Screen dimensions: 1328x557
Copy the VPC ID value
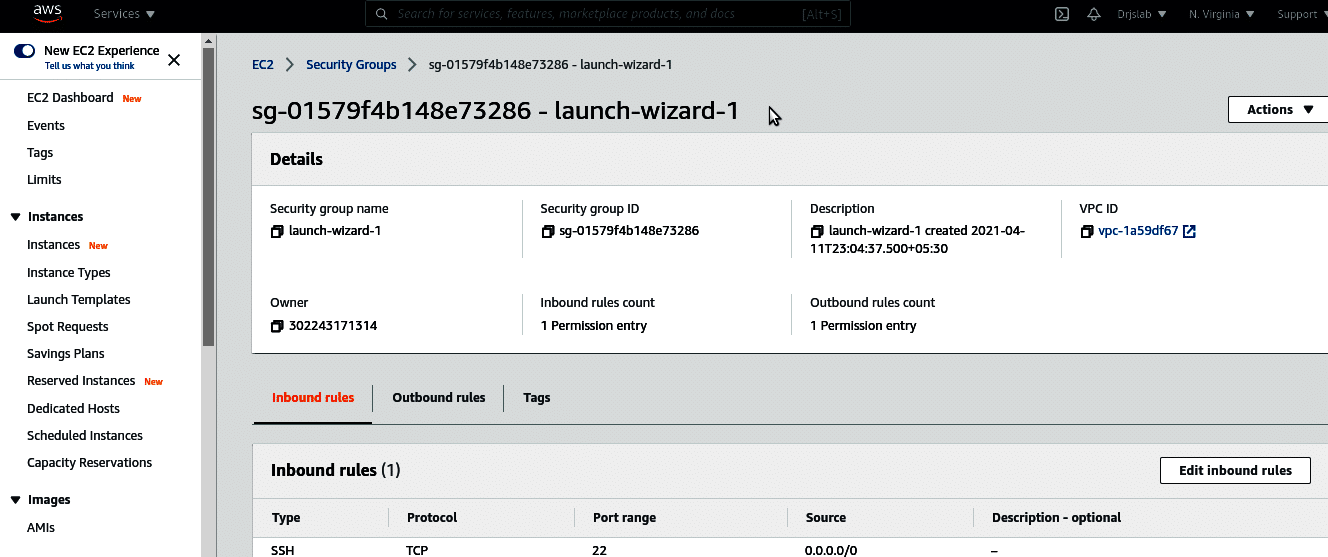[x=1087, y=231]
